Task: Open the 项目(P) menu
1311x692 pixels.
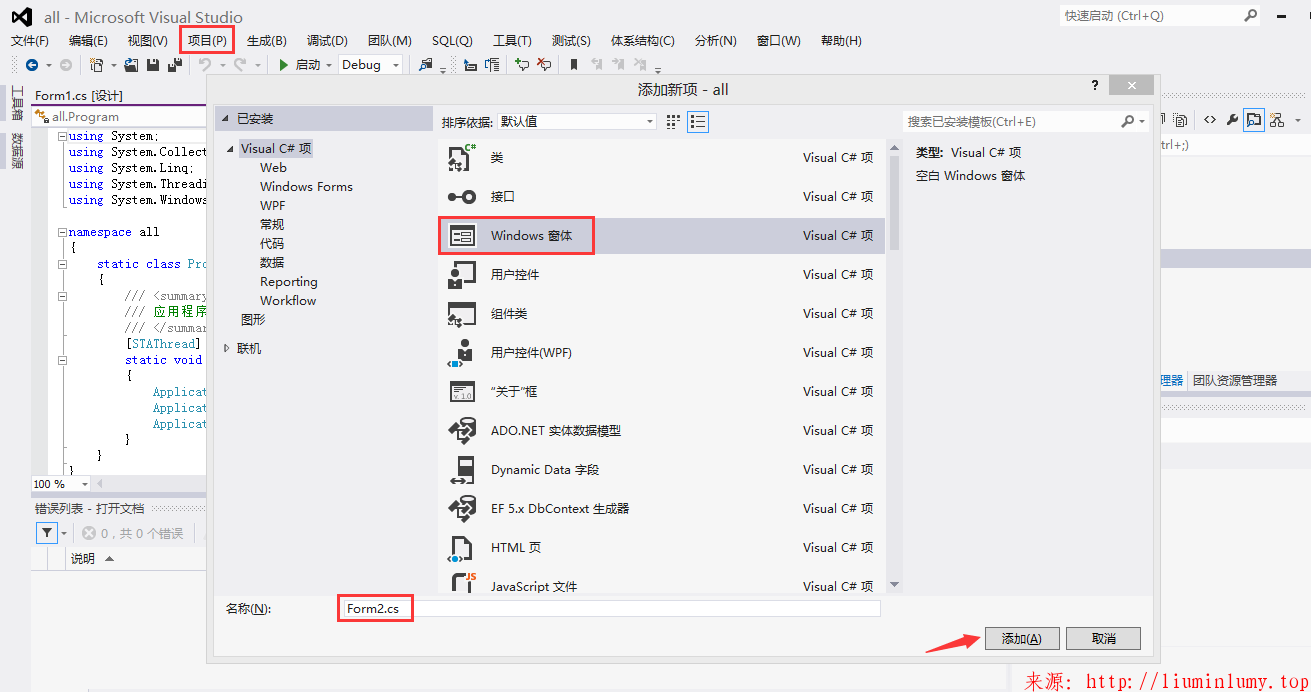Action: tap(207, 41)
